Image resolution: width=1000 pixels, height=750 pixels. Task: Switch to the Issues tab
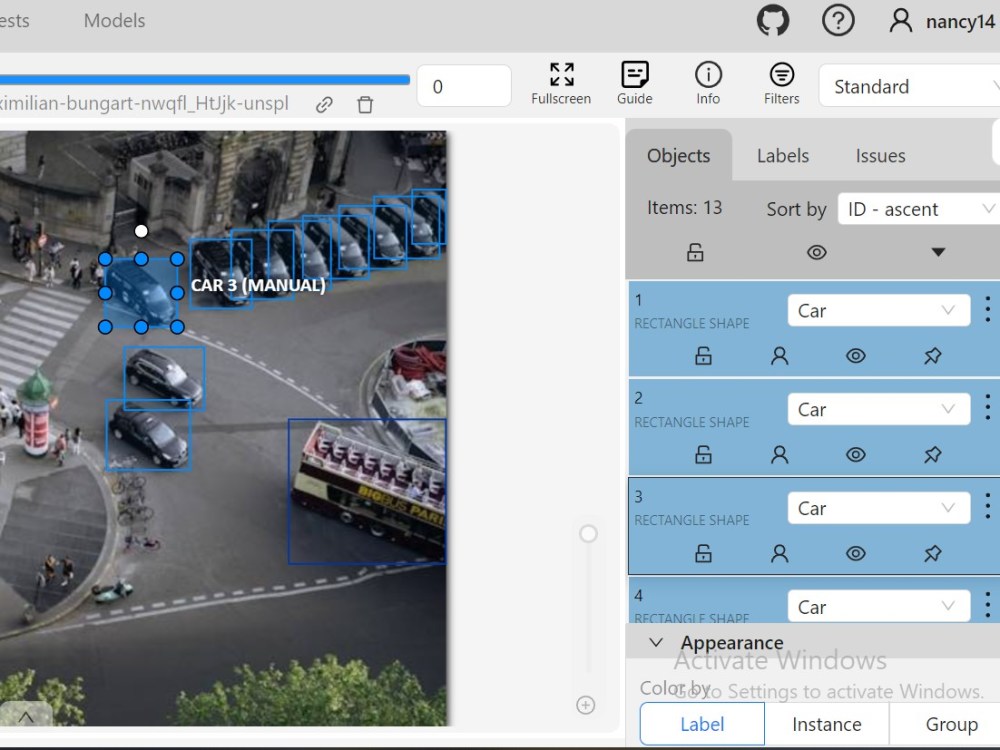click(880, 156)
